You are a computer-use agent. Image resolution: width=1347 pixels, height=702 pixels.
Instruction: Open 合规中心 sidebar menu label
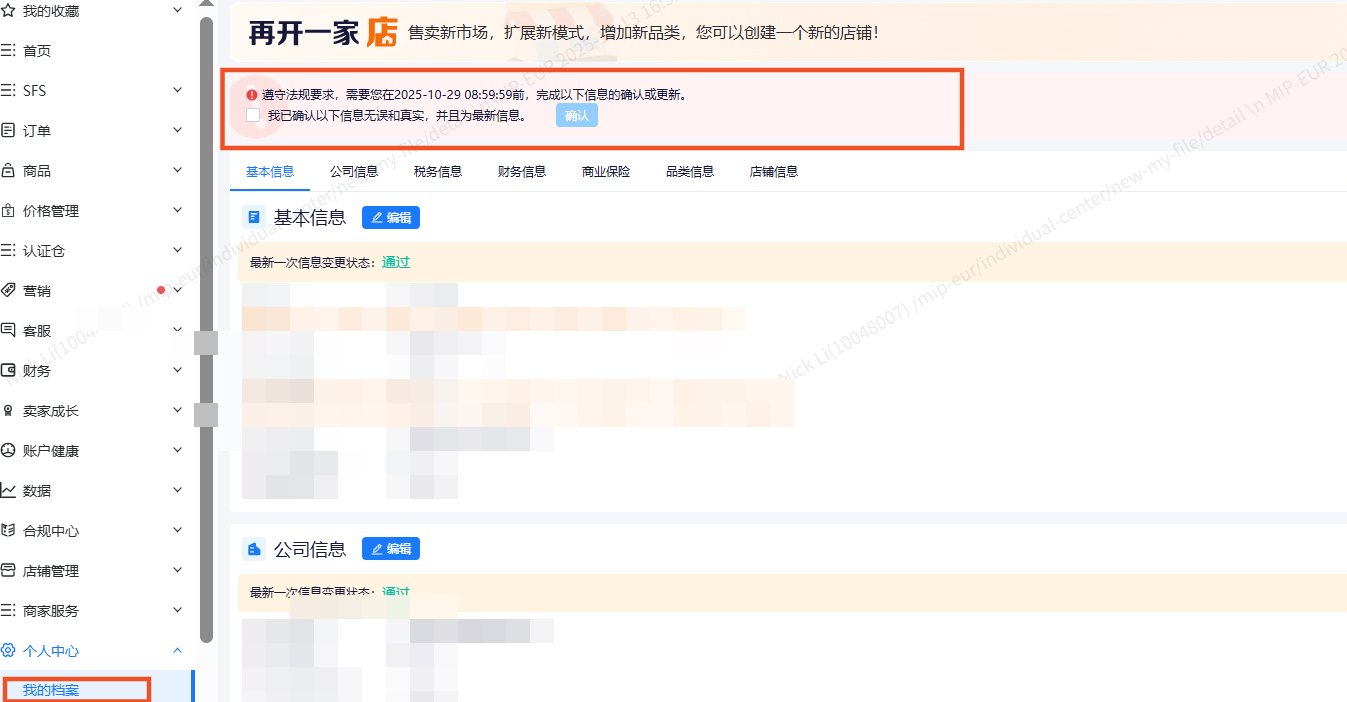[x=51, y=531]
